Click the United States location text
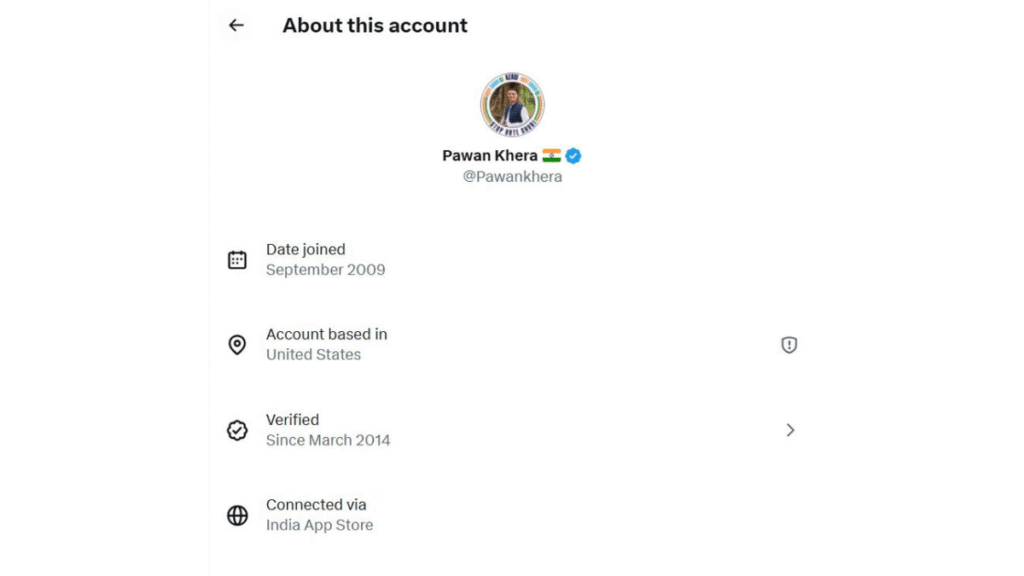The height and width of the screenshot is (576, 1024). pos(313,354)
